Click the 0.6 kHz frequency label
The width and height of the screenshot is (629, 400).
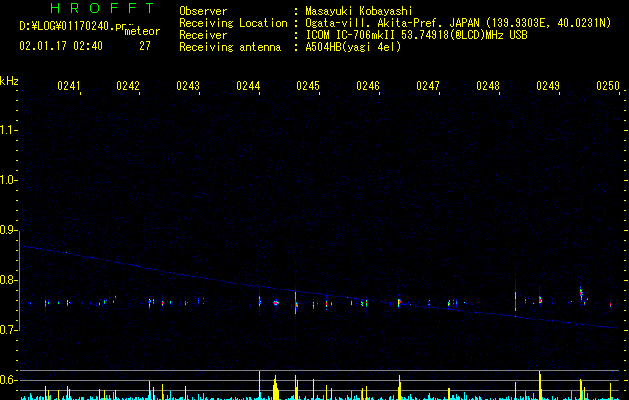point(8,380)
